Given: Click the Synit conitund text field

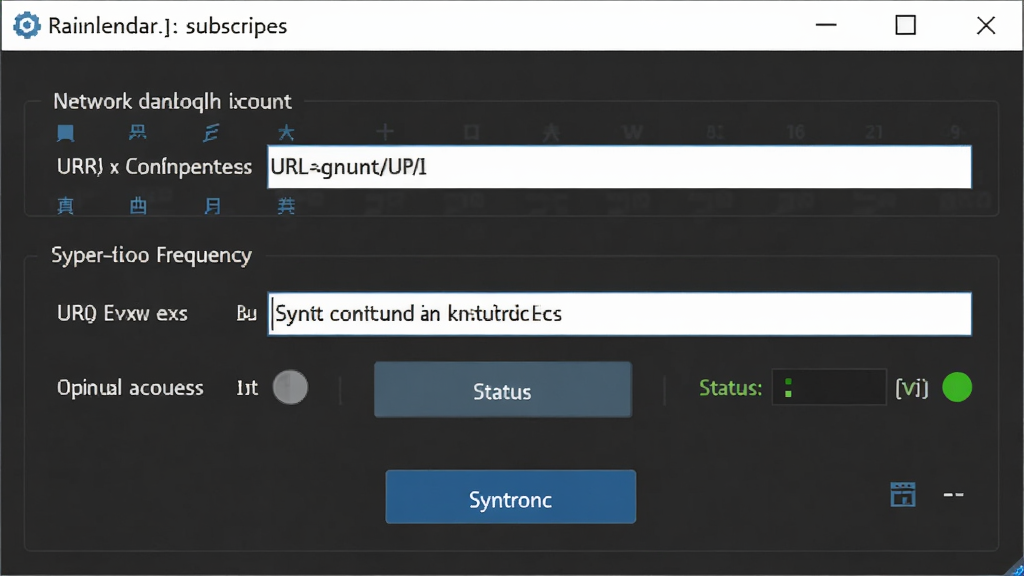Looking at the screenshot, I should (x=619, y=314).
